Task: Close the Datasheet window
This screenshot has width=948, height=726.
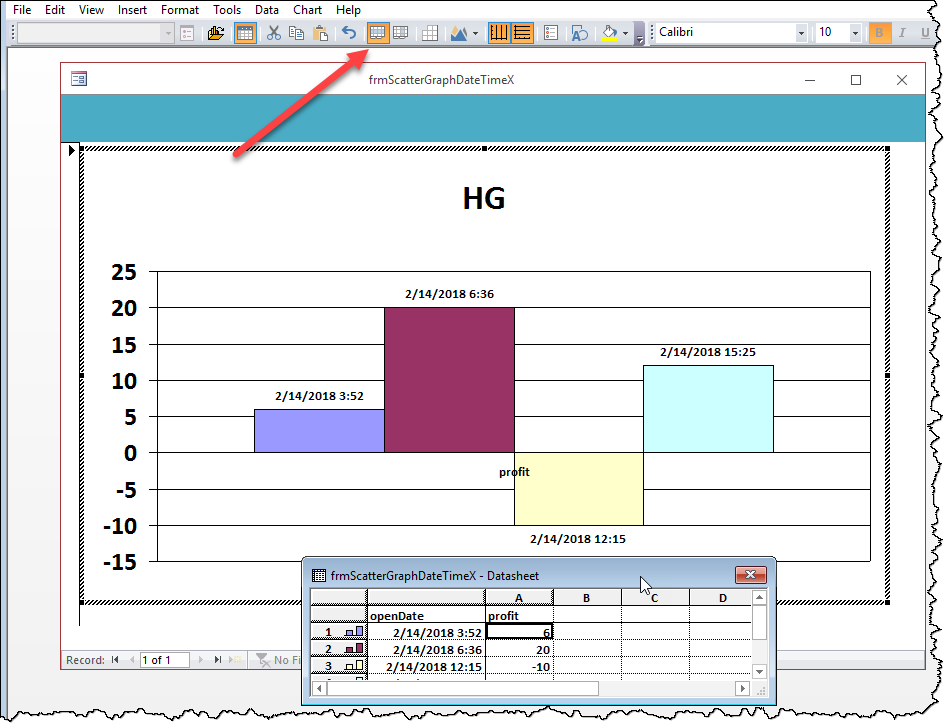Action: 750,575
